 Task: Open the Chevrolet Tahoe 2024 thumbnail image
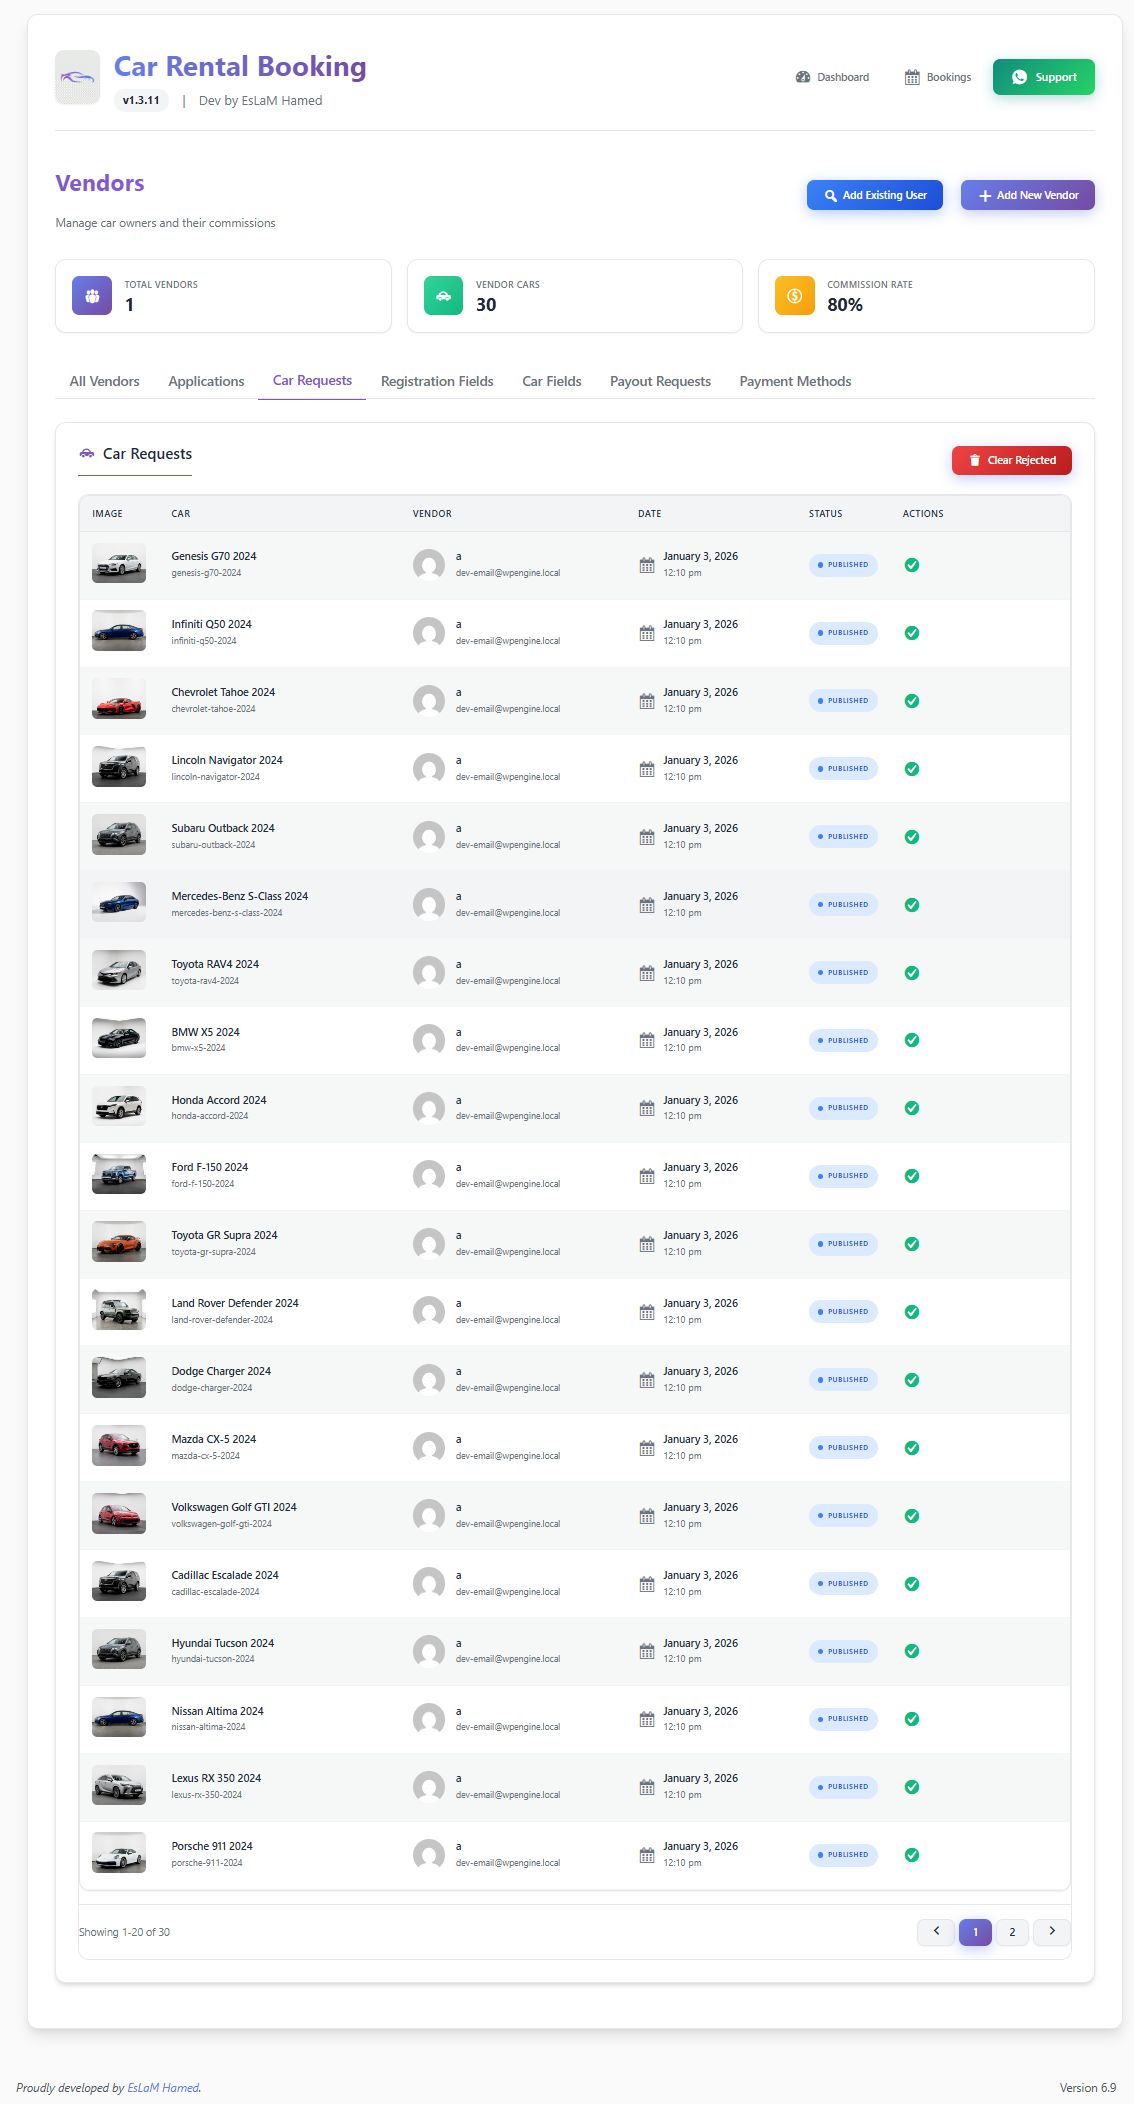tap(119, 699)
